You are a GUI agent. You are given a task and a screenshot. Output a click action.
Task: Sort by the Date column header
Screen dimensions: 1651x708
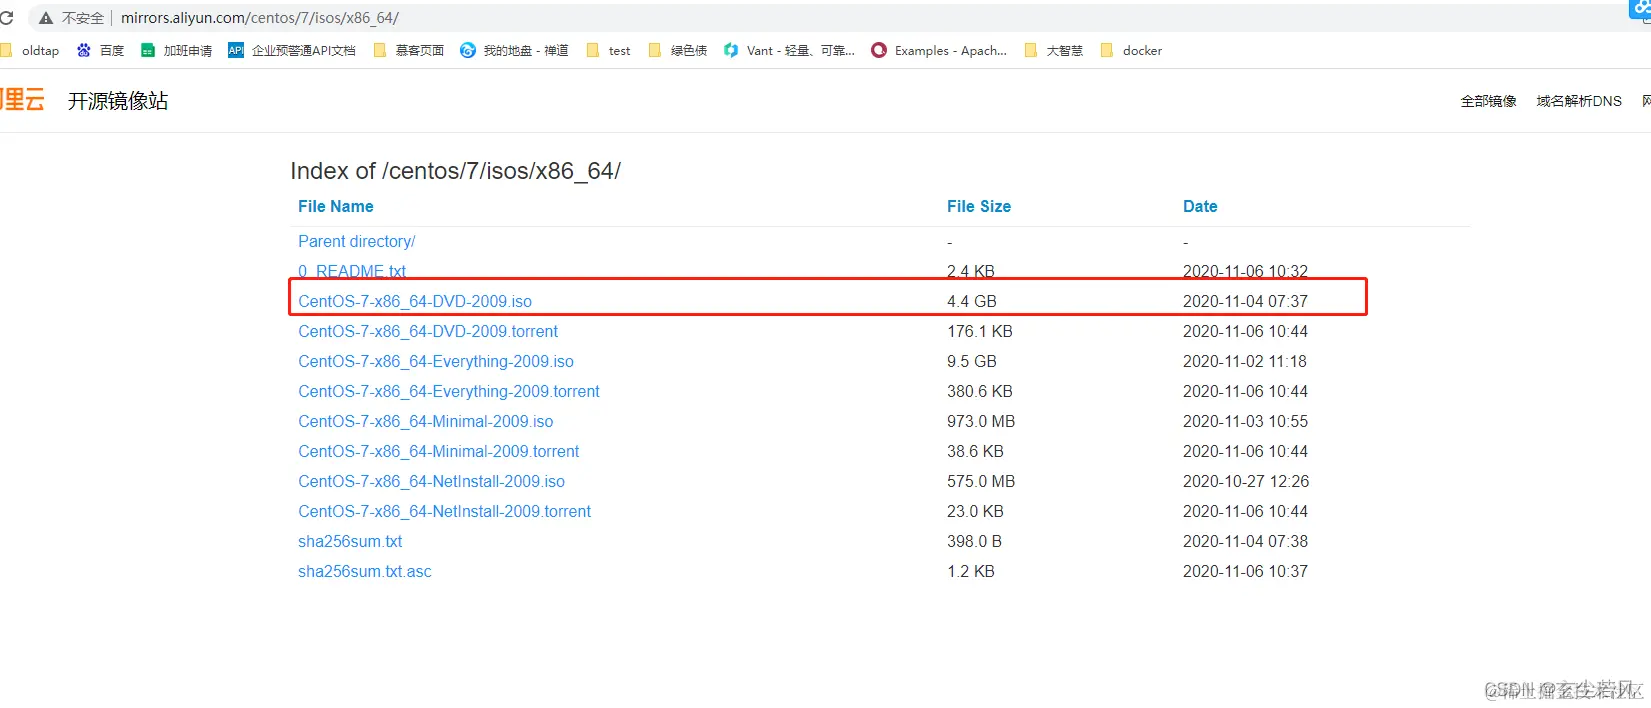(1200, 206)
